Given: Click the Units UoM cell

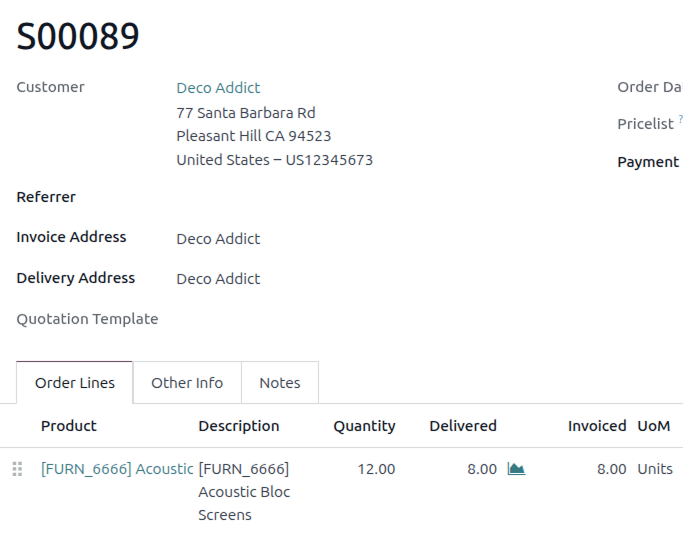Looking at the screenshot, I should (x=655, y=469).
